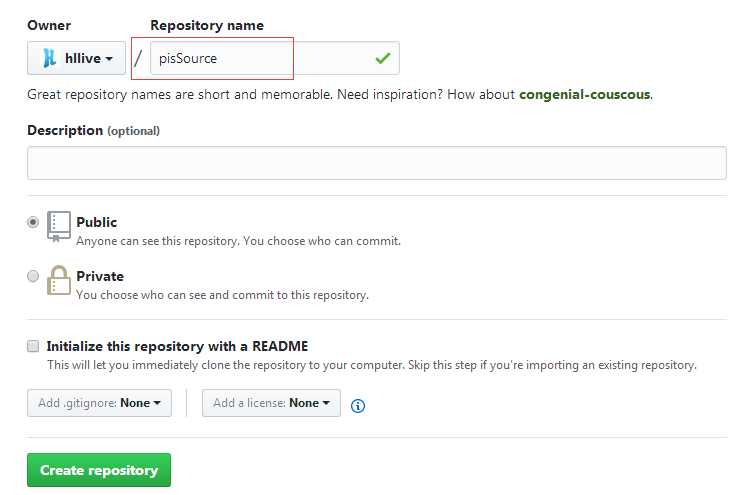Click the Public option label text
744x495 pixels.
click(96, 222)
